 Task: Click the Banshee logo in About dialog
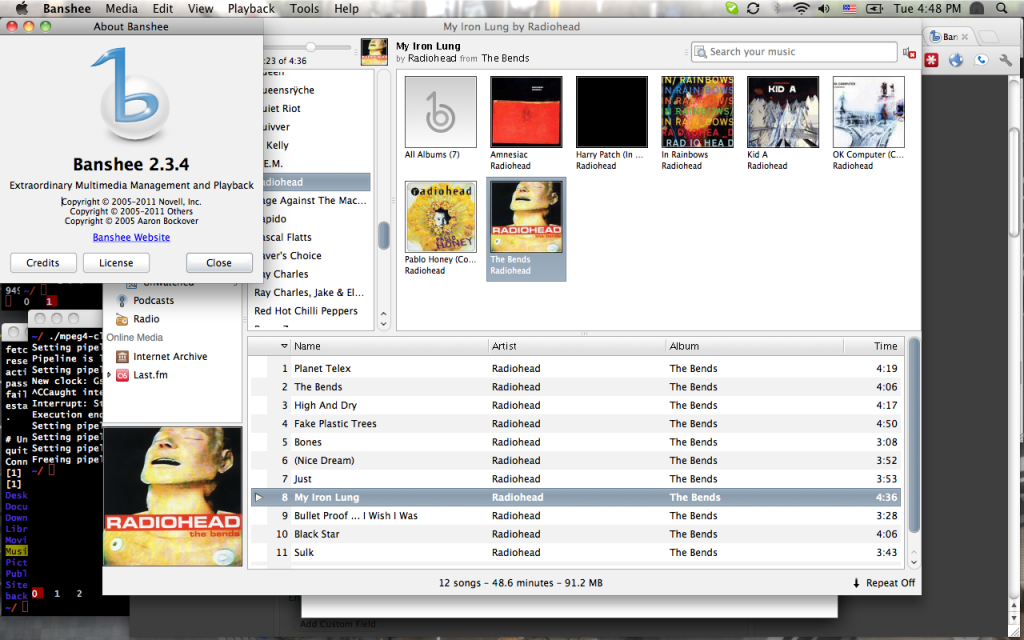[x=131, y=93]
